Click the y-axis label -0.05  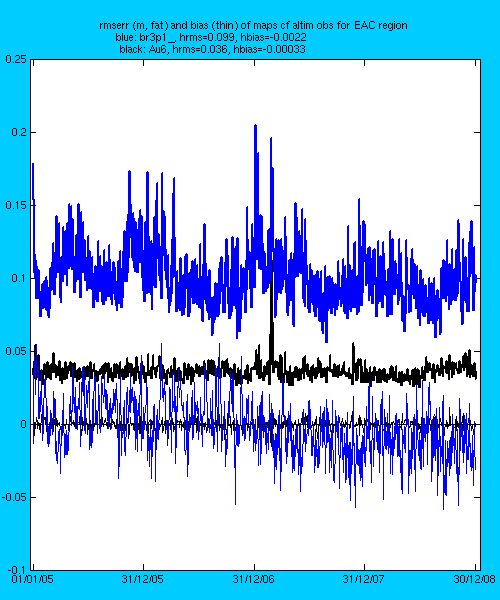pos(15,497)
